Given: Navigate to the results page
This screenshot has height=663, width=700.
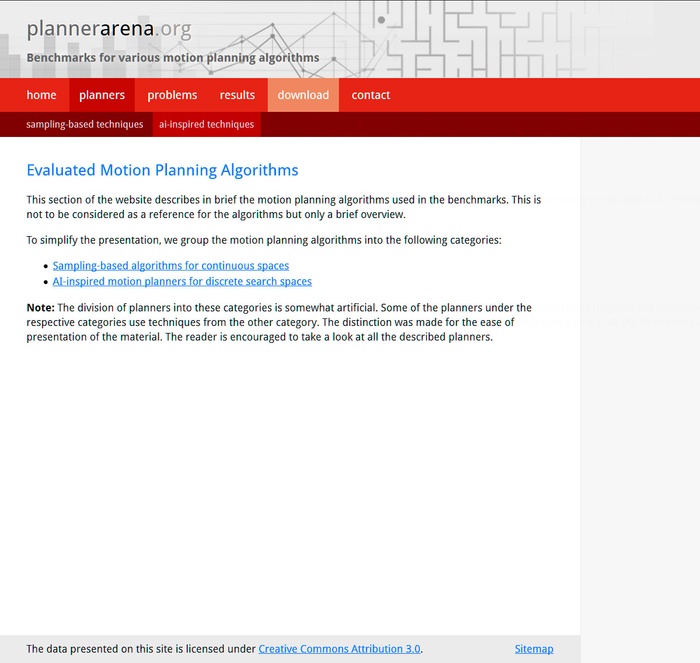Looking at the screenshot, I should pyautogui.click(x=237, y=95).
